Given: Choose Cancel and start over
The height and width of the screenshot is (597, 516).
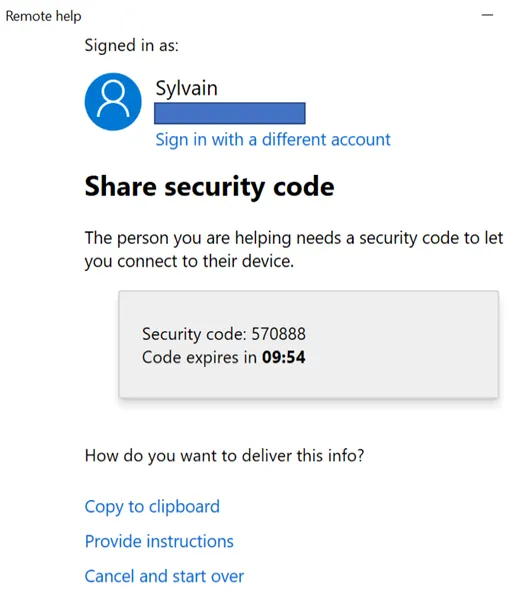Looking at the screenshot, I should 164,576.
